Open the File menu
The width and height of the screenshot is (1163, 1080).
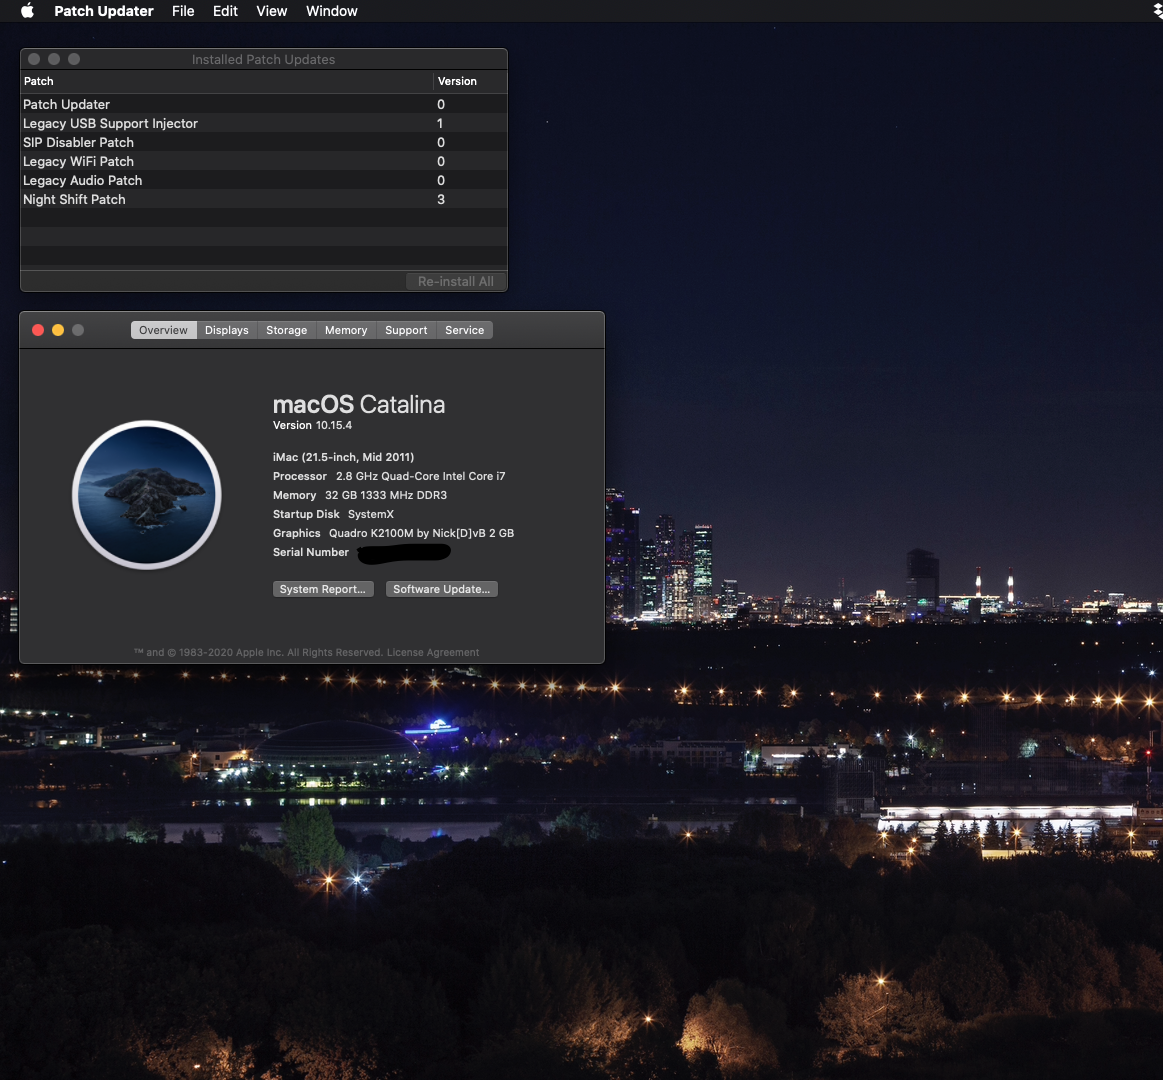[x=183, y=11]
